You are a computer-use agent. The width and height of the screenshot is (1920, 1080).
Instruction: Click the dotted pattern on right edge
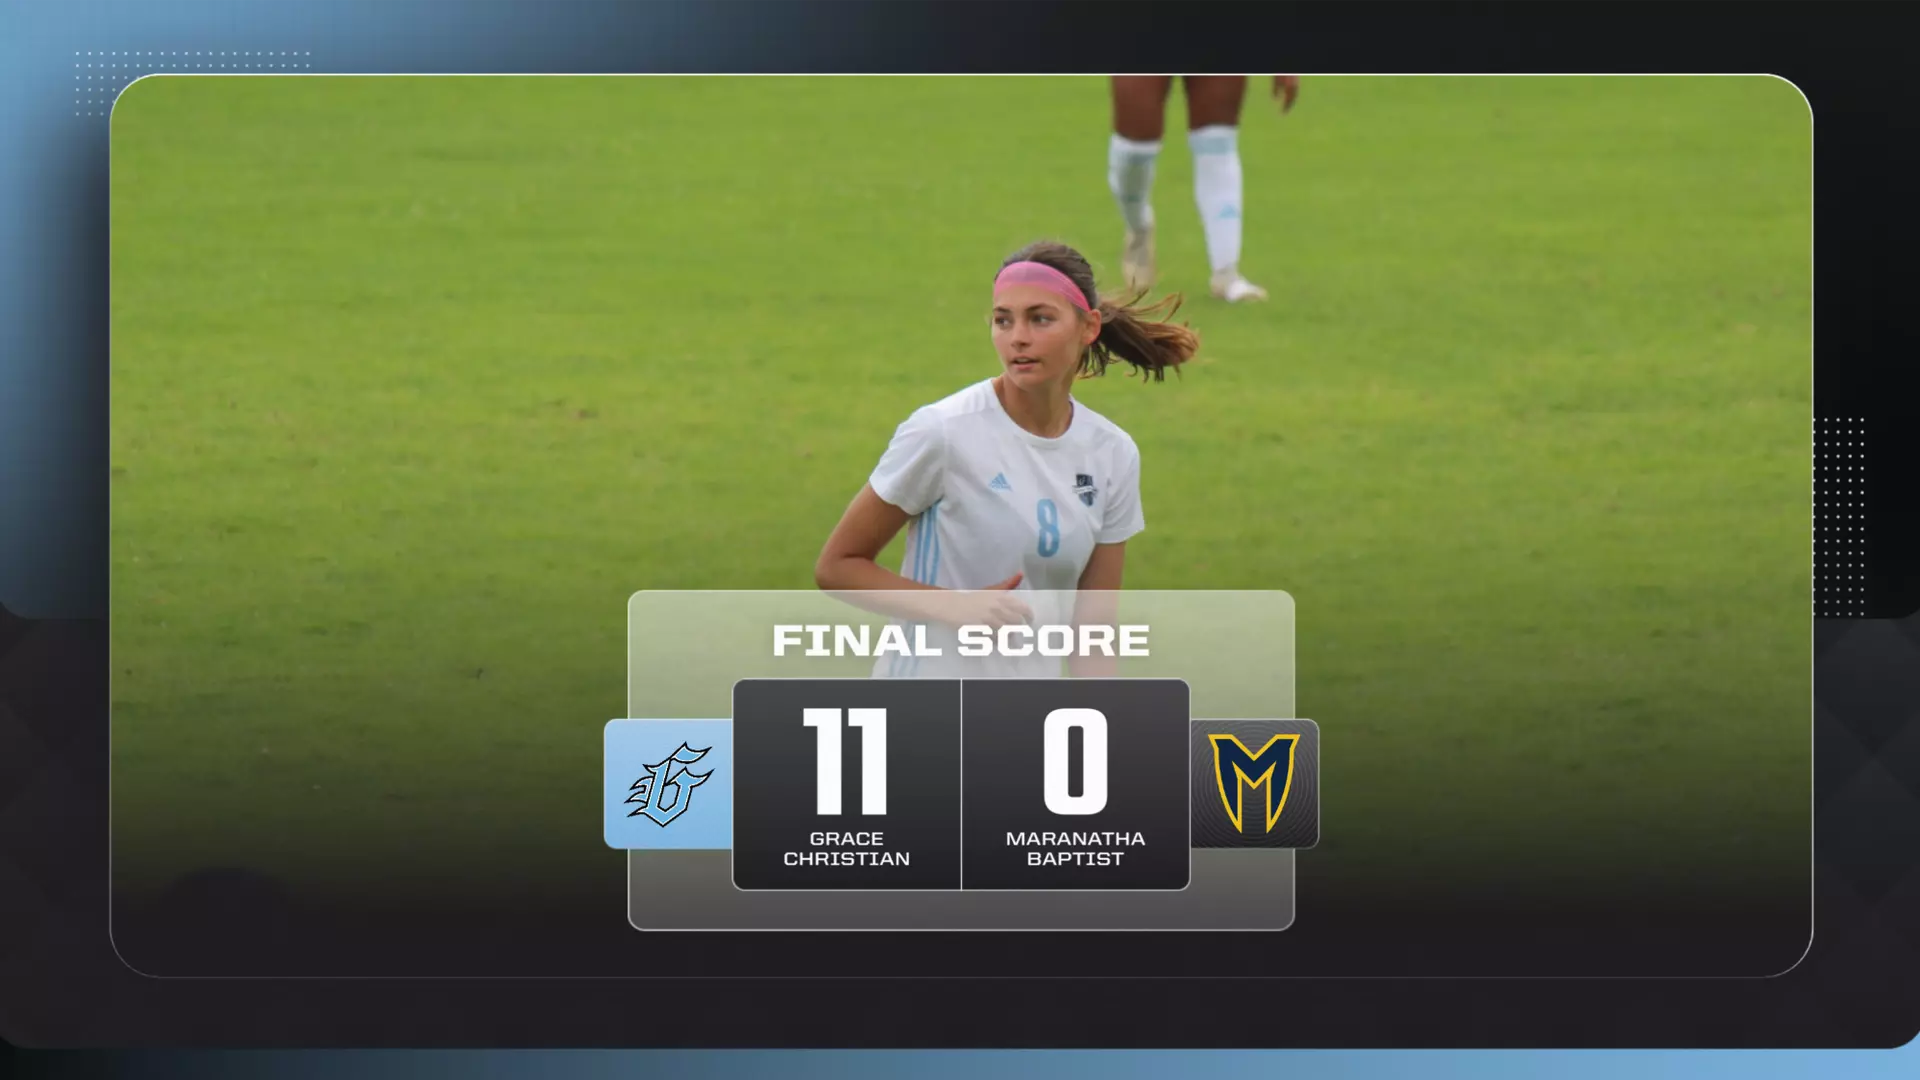[x=1840, y=516]
